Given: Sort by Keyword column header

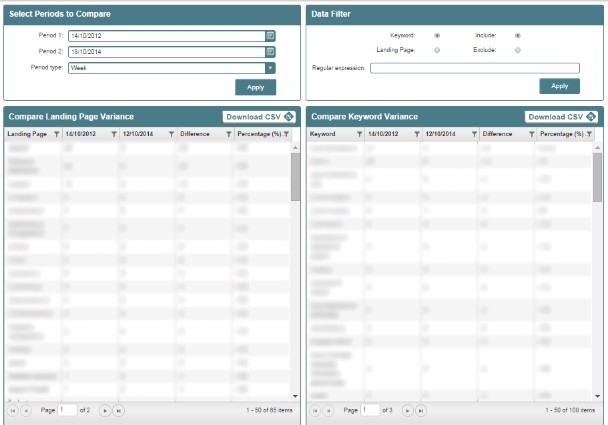Looking at the screenshot, I should click(x=323, y=134).
